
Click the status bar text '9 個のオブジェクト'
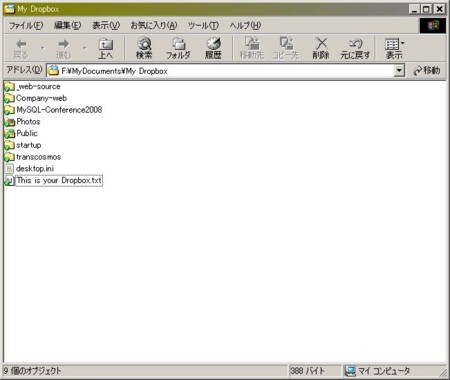point(33,371)
